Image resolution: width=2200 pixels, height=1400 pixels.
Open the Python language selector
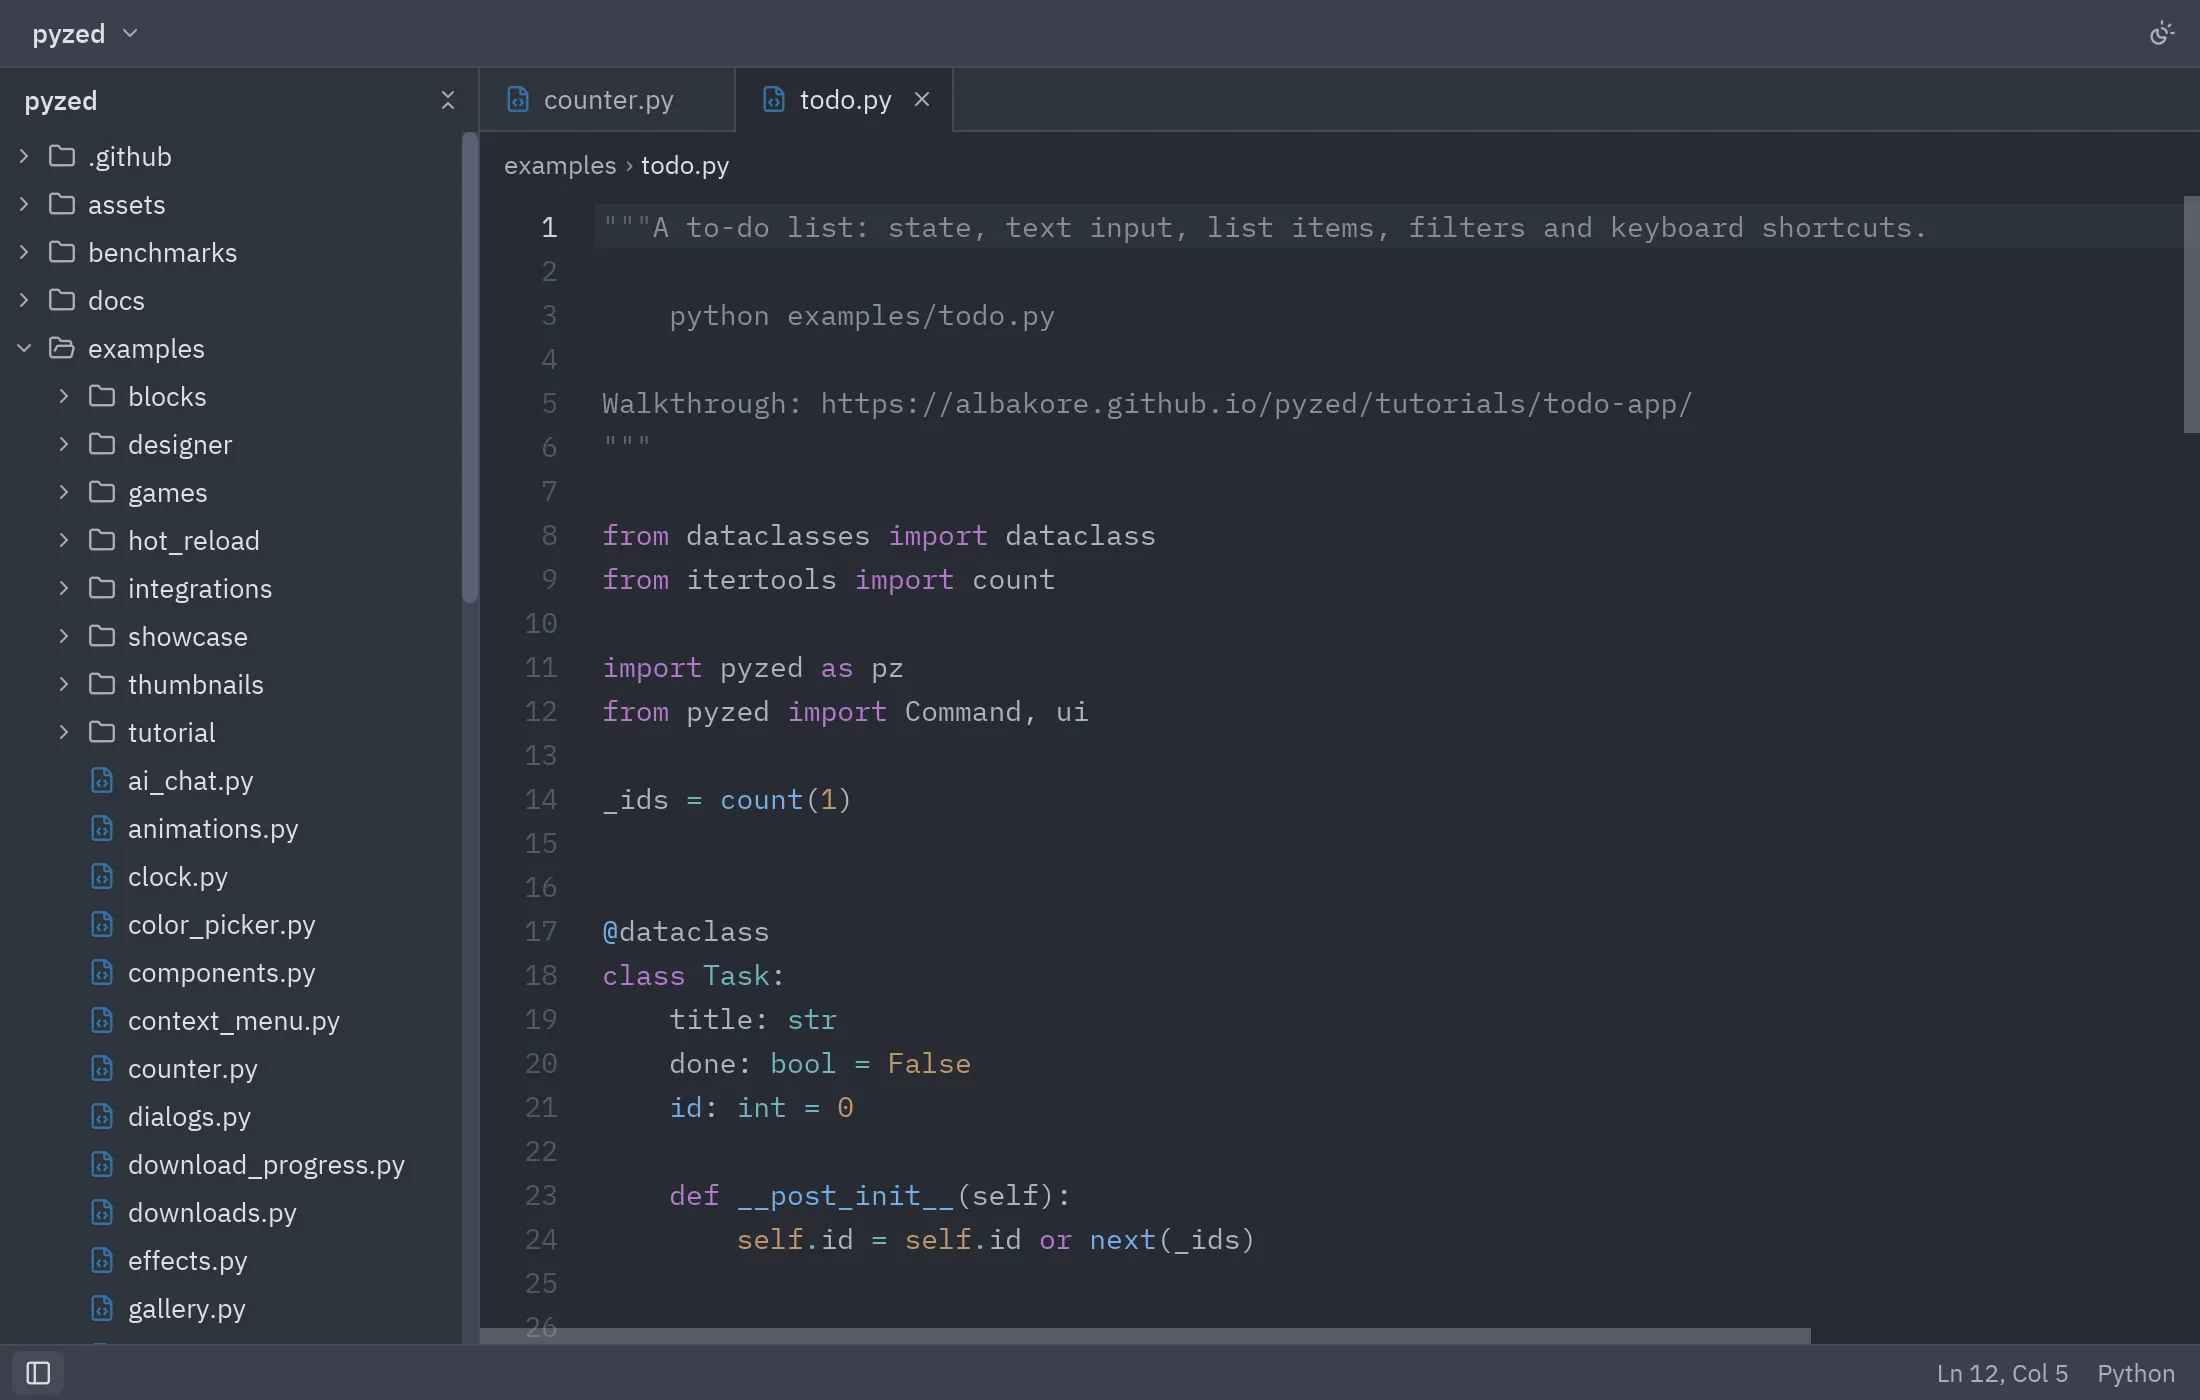[2136, 1373]
